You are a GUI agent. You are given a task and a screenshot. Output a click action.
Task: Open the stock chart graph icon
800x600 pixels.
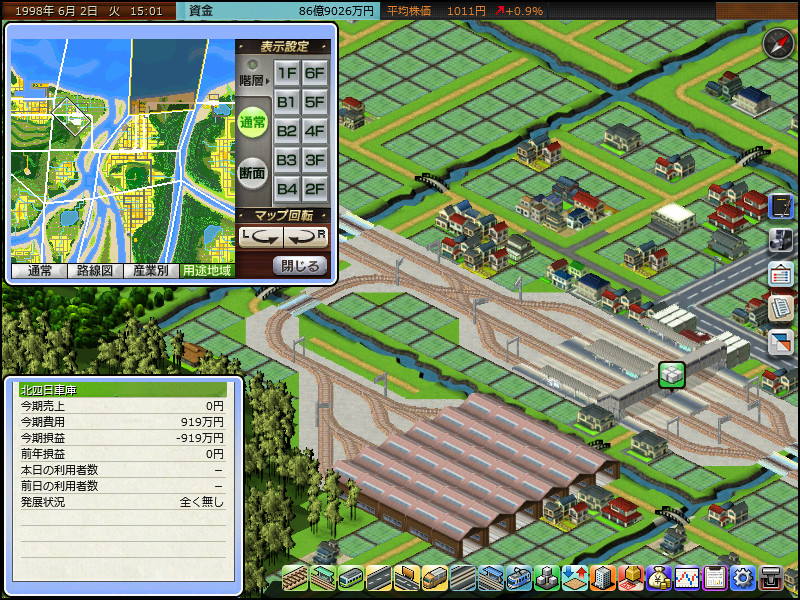687,579
